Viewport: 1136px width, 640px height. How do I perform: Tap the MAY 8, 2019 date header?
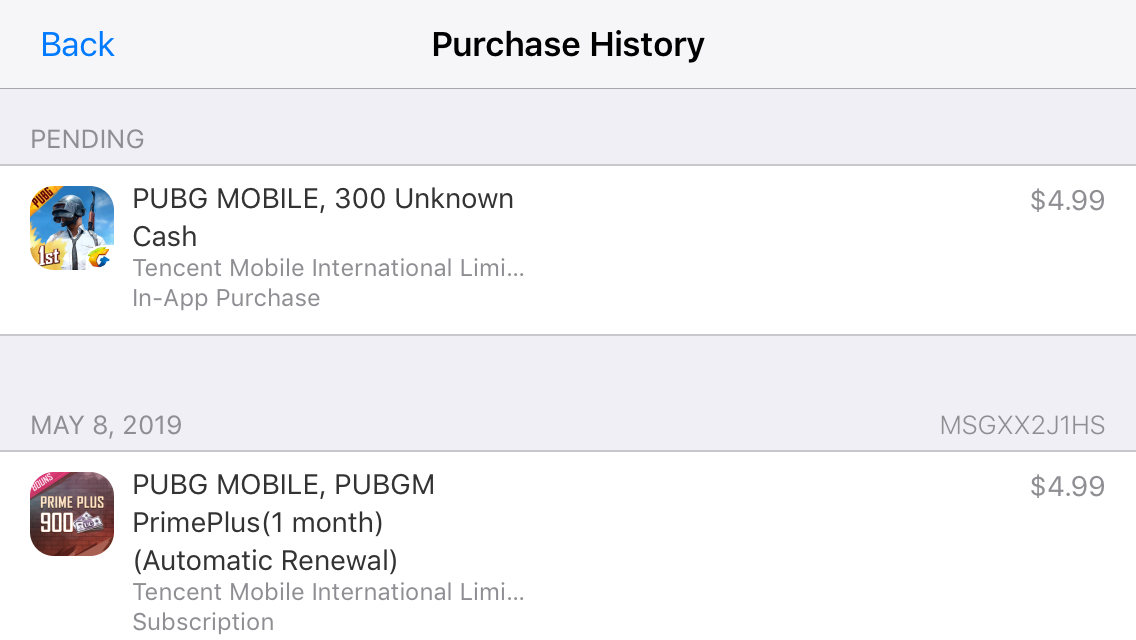(x=107, y=425)
